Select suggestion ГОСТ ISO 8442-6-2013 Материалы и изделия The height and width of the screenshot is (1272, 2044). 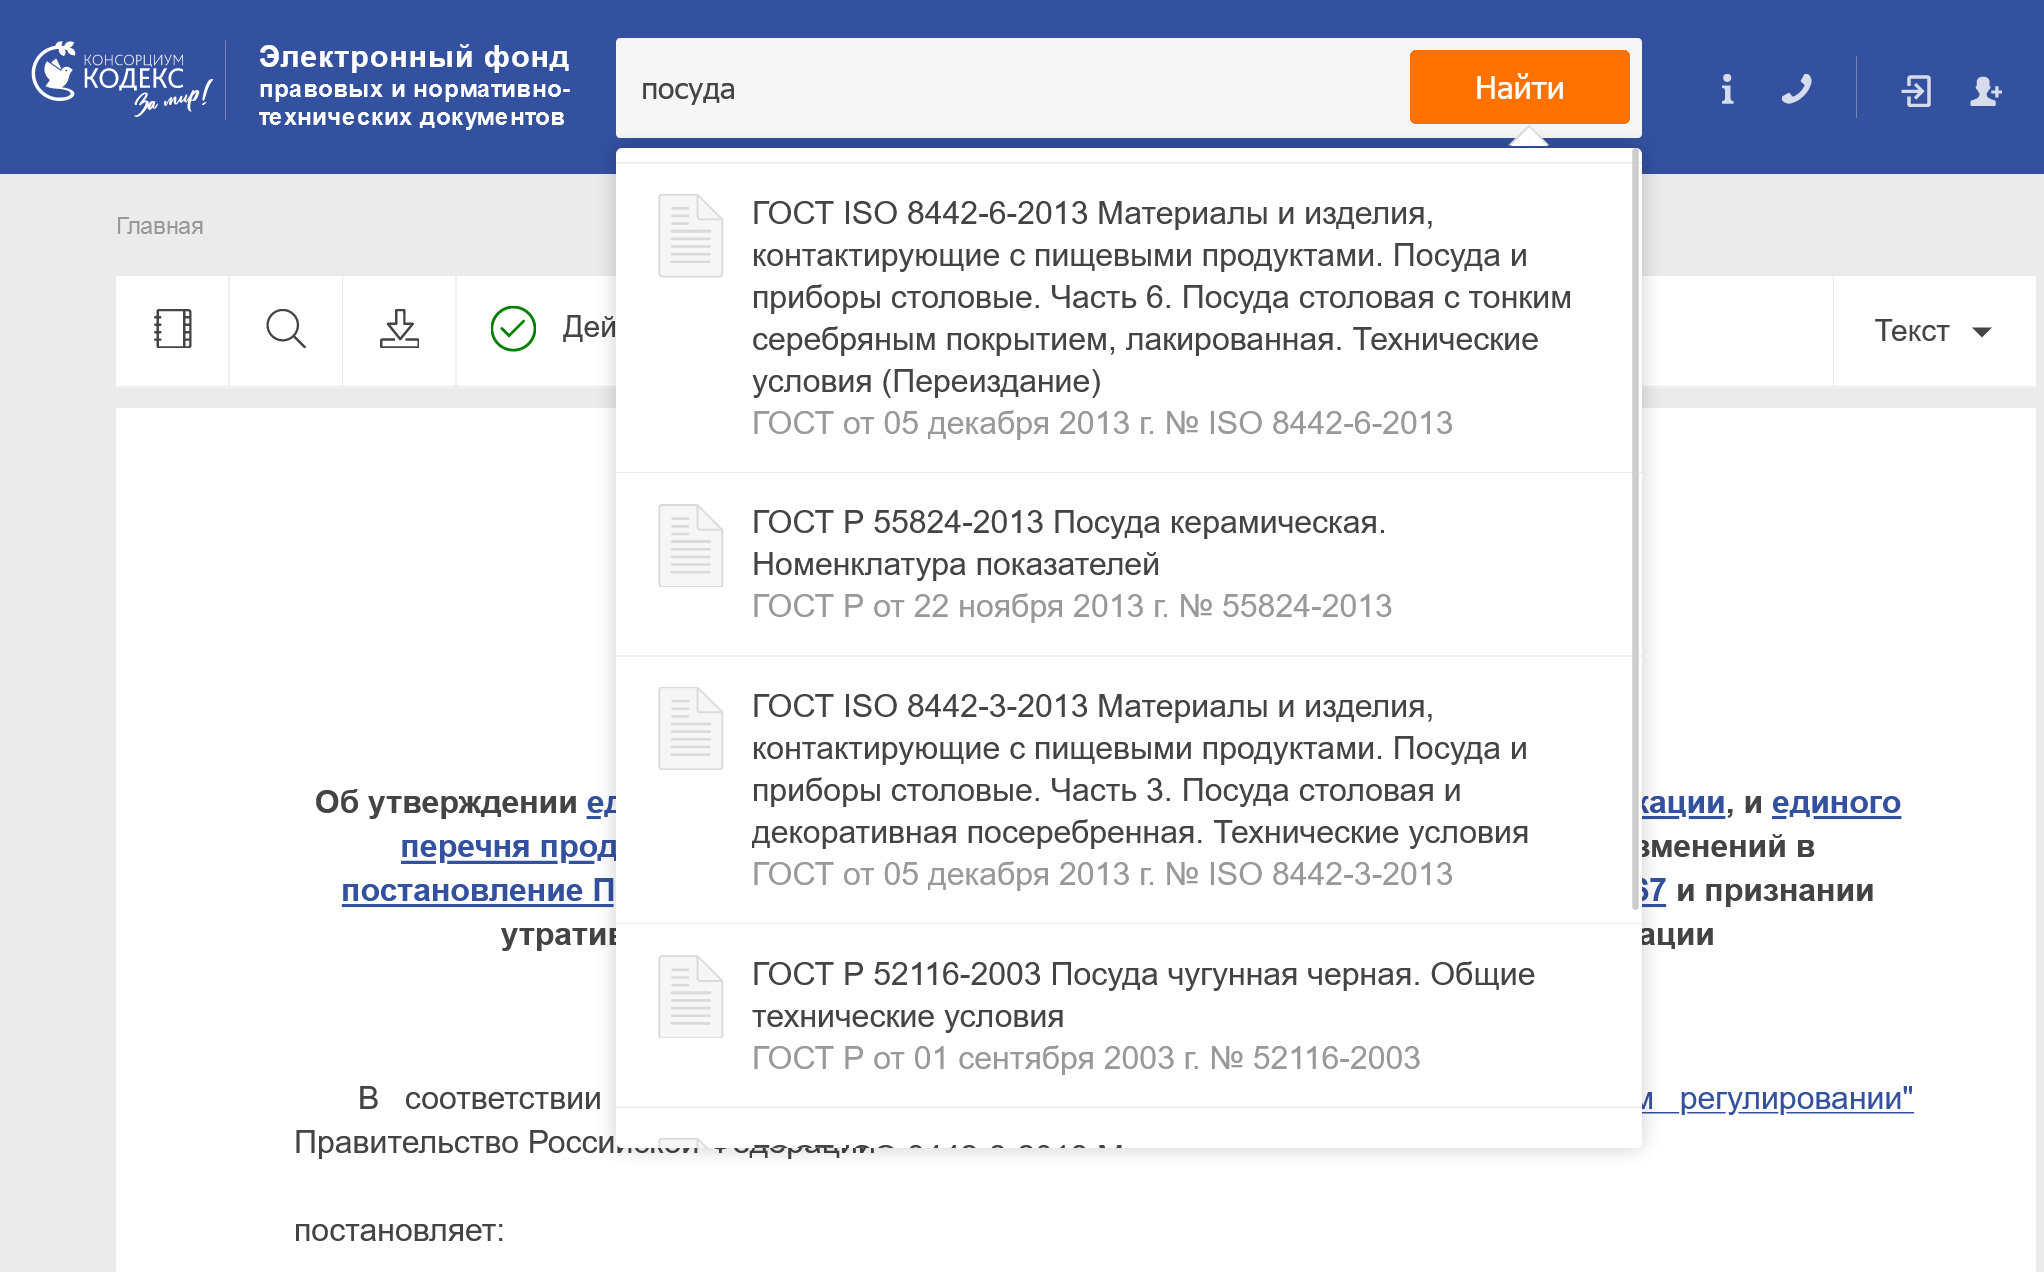[1124, 317]
